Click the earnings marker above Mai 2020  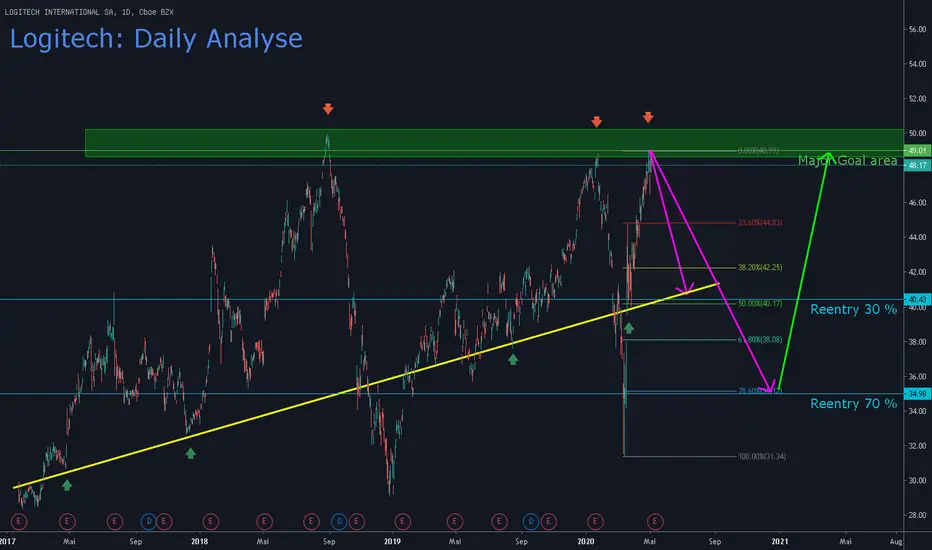pos(655,521)
